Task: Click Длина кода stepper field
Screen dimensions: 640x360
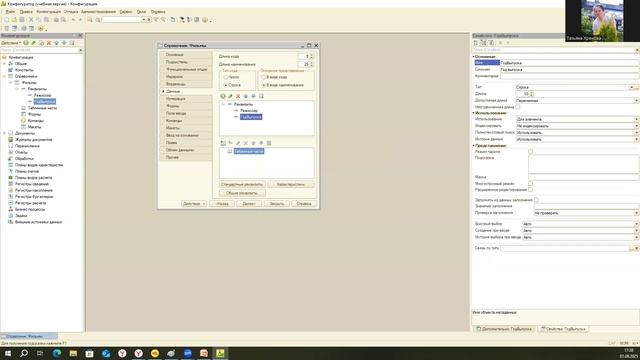Action: (x=306, y=56)
